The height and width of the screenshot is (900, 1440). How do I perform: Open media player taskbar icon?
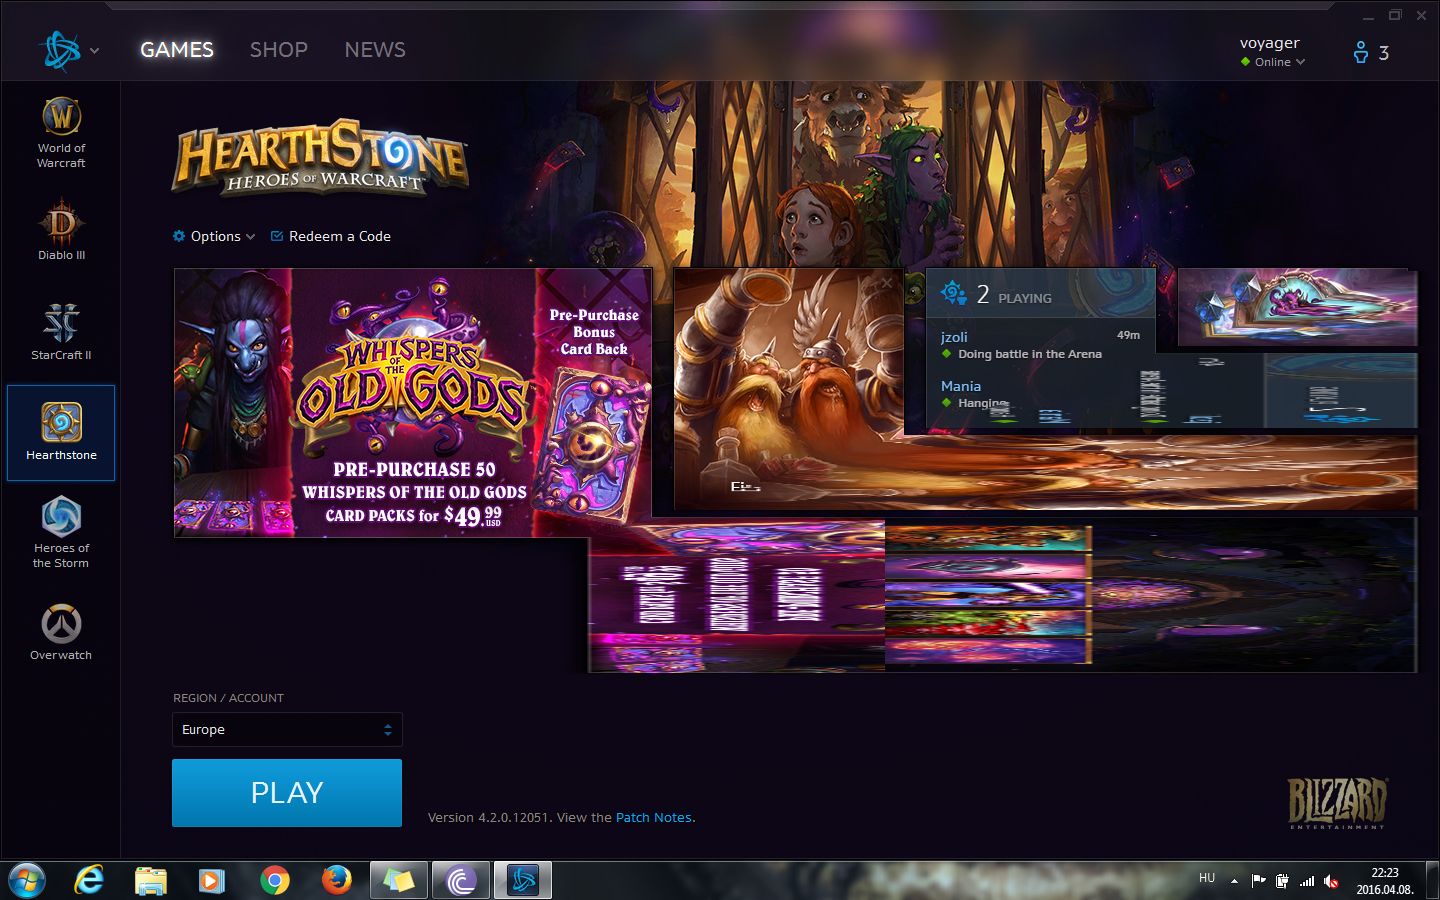coord(211,880)
